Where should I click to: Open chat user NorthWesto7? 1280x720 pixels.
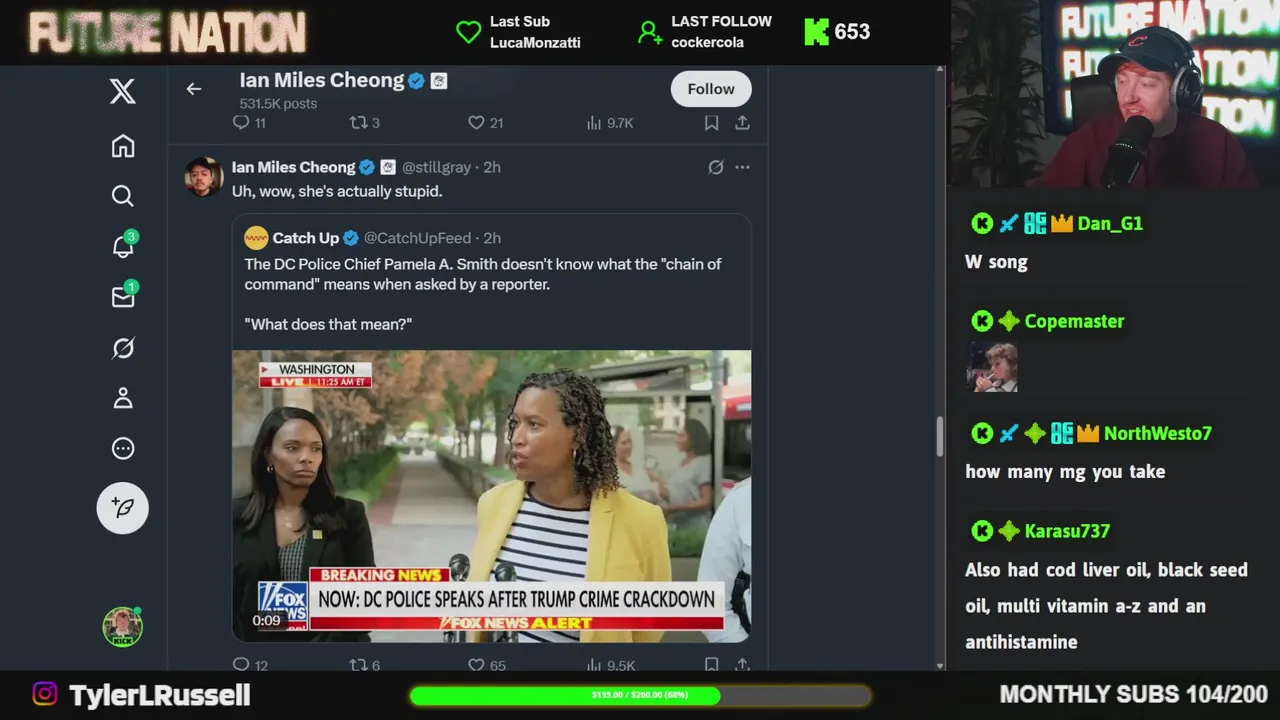click(1157, 434)
